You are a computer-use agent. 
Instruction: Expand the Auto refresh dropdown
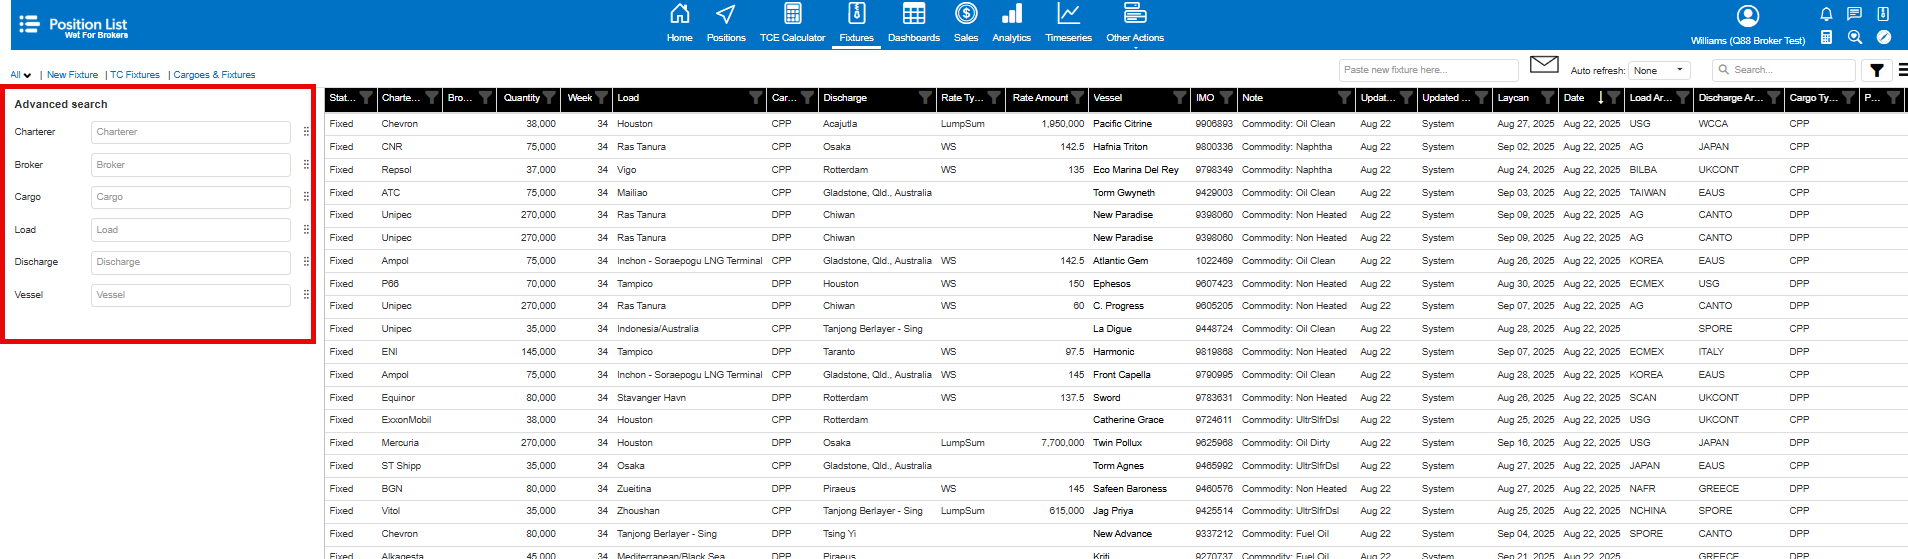[x=1659, y=71]
